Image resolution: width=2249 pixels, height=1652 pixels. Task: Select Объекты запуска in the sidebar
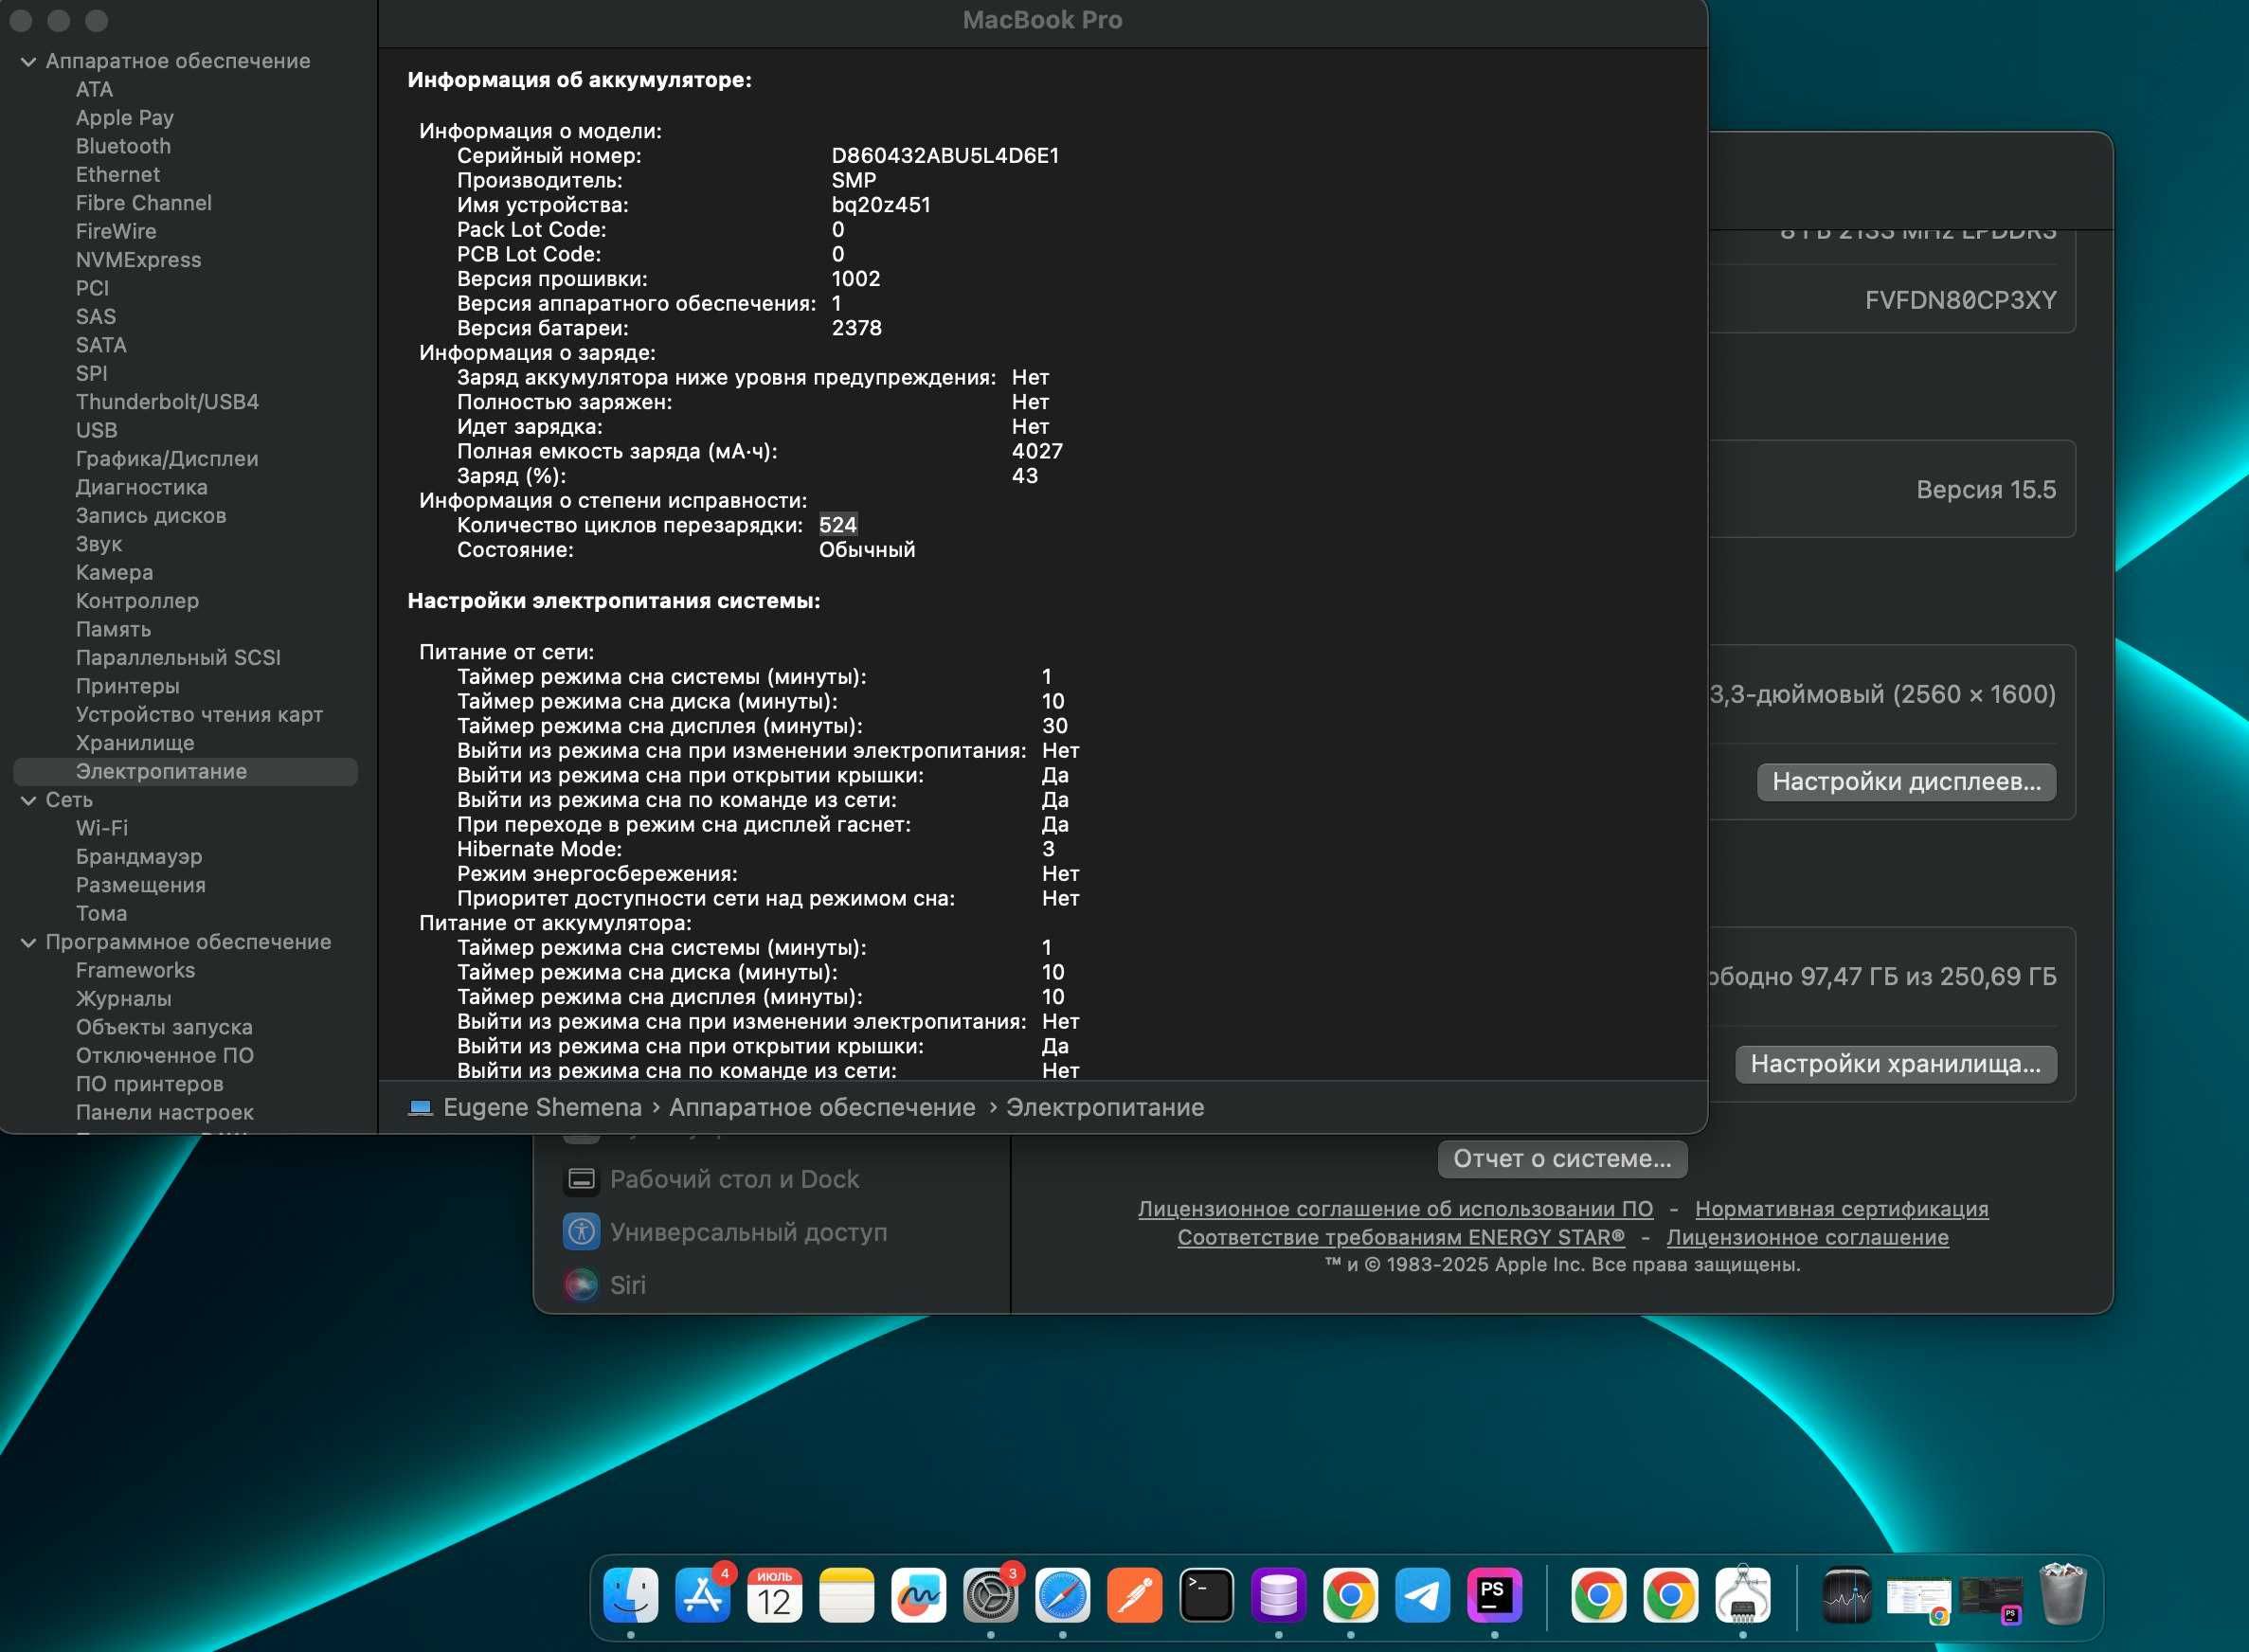pyautogui.click(x=164, y=1027)
